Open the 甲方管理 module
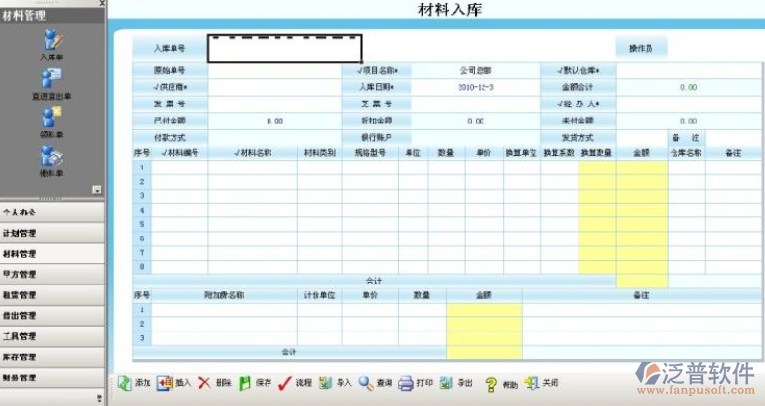The height and width of the screenshot is (406, 765). 52,274
